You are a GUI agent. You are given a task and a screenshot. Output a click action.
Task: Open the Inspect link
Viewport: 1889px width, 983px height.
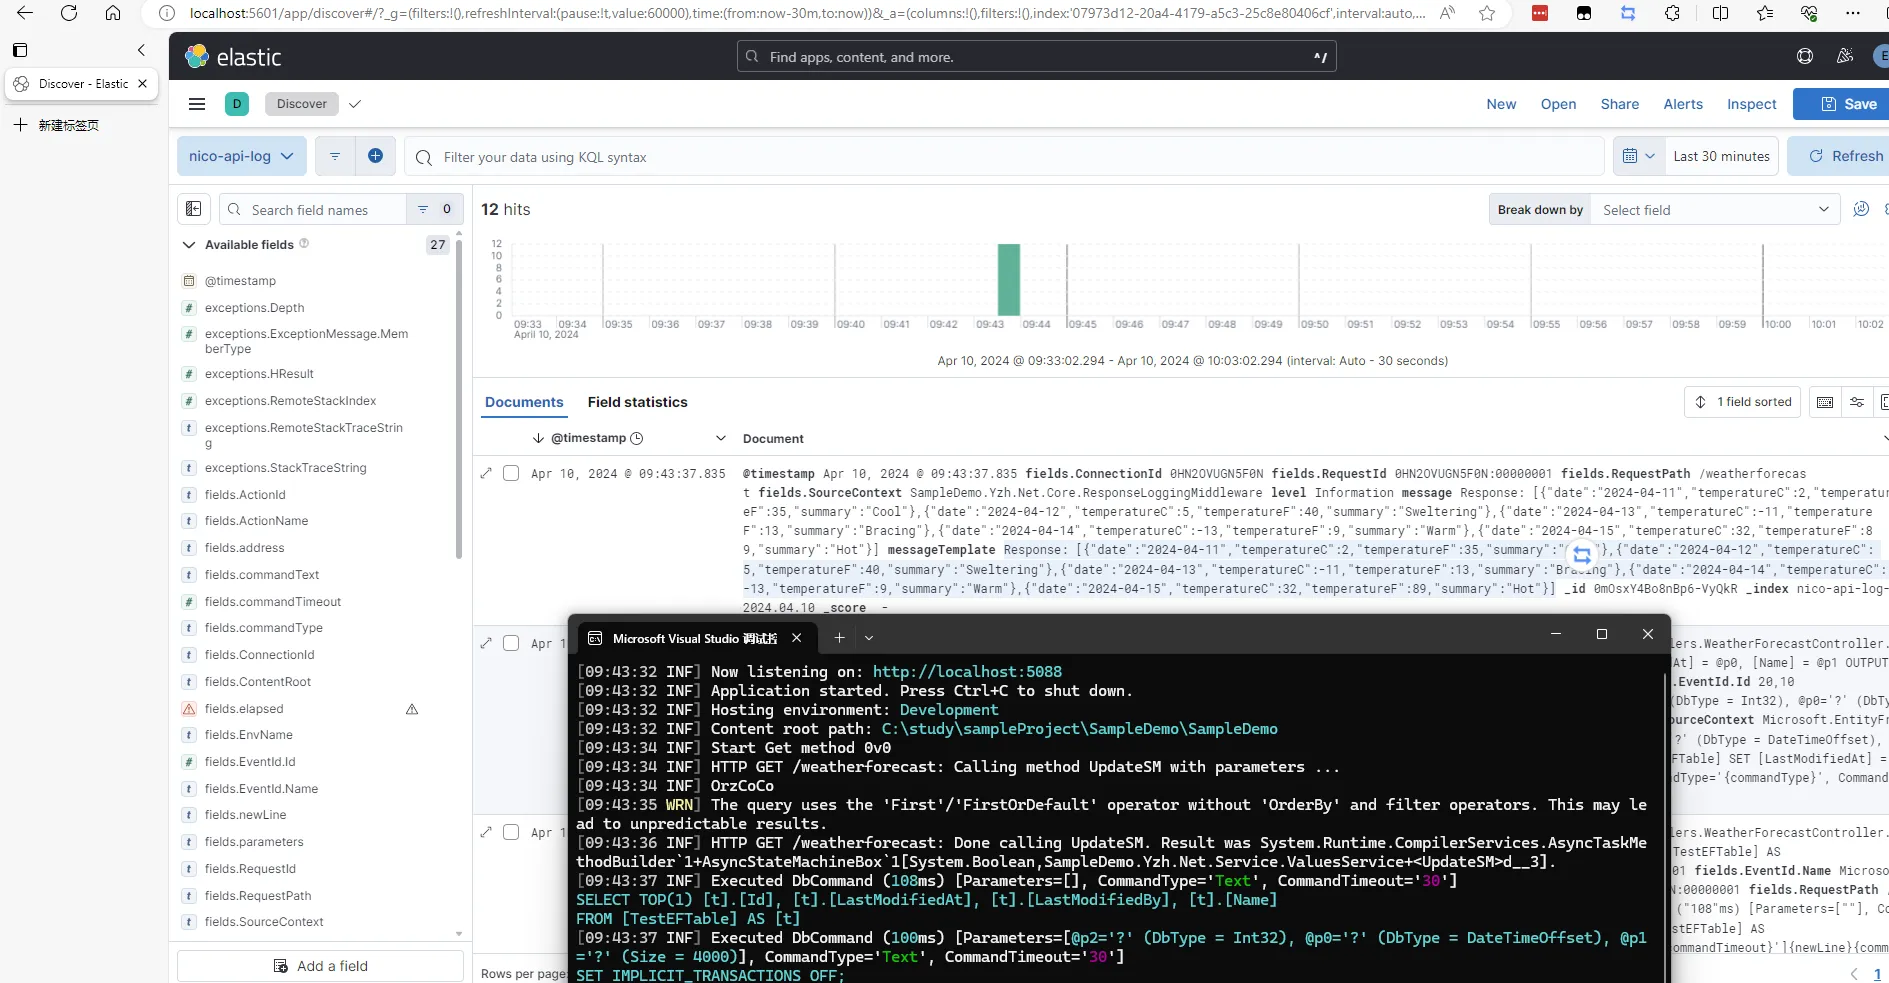[x=1751, y=104]
